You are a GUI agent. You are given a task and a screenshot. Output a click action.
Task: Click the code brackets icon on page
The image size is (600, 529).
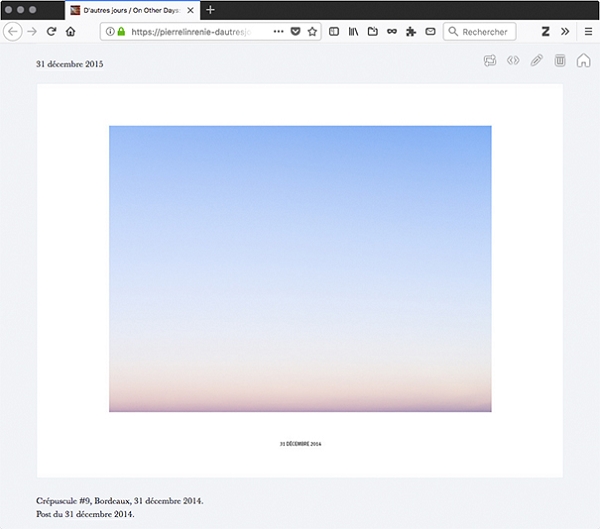point(513,61)
